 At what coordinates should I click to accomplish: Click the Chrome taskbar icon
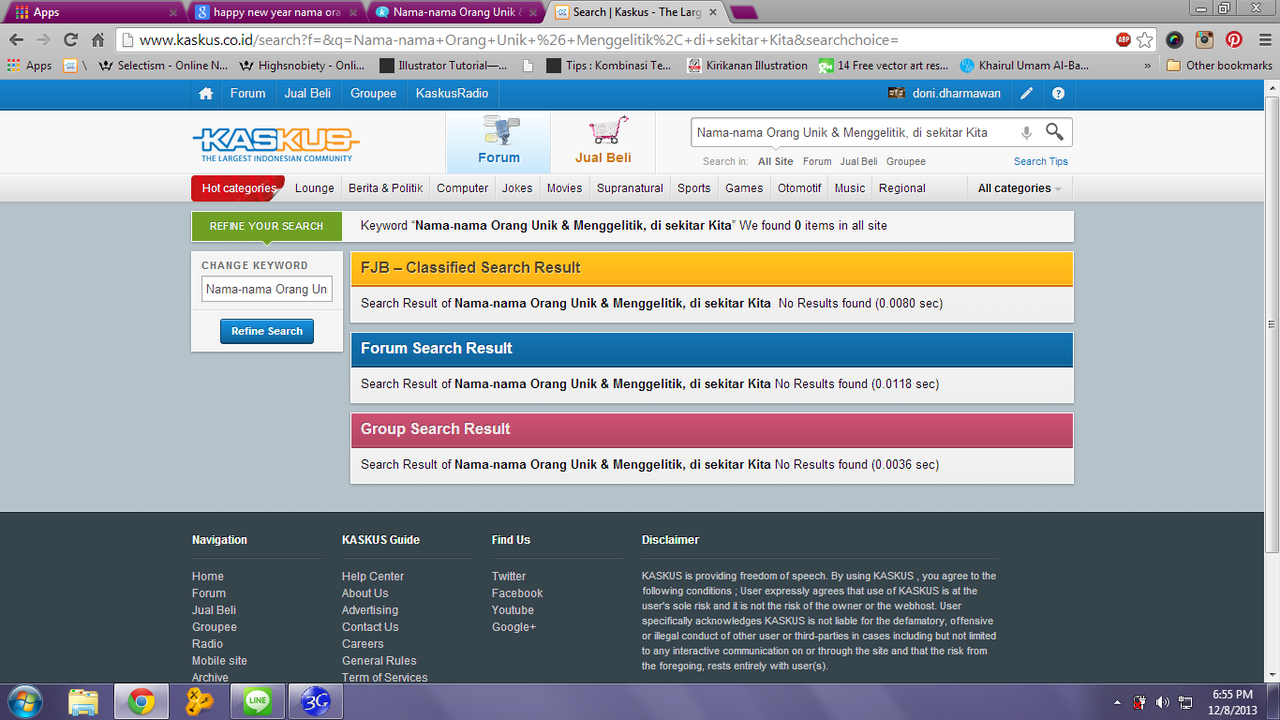click(141, 701)
